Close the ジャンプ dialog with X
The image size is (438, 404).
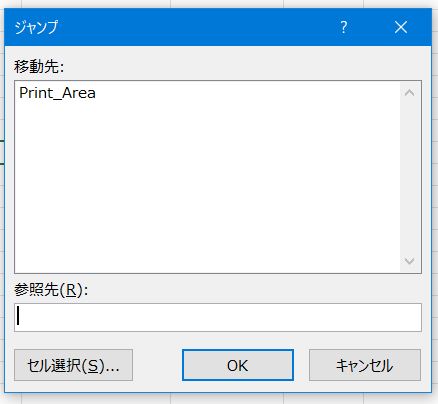401,27
